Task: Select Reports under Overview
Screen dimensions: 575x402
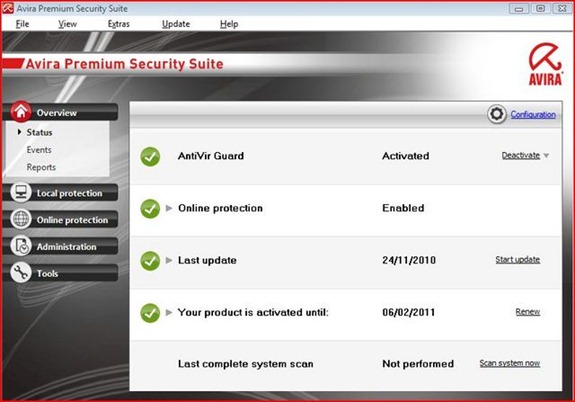Action: coord(41,167)
